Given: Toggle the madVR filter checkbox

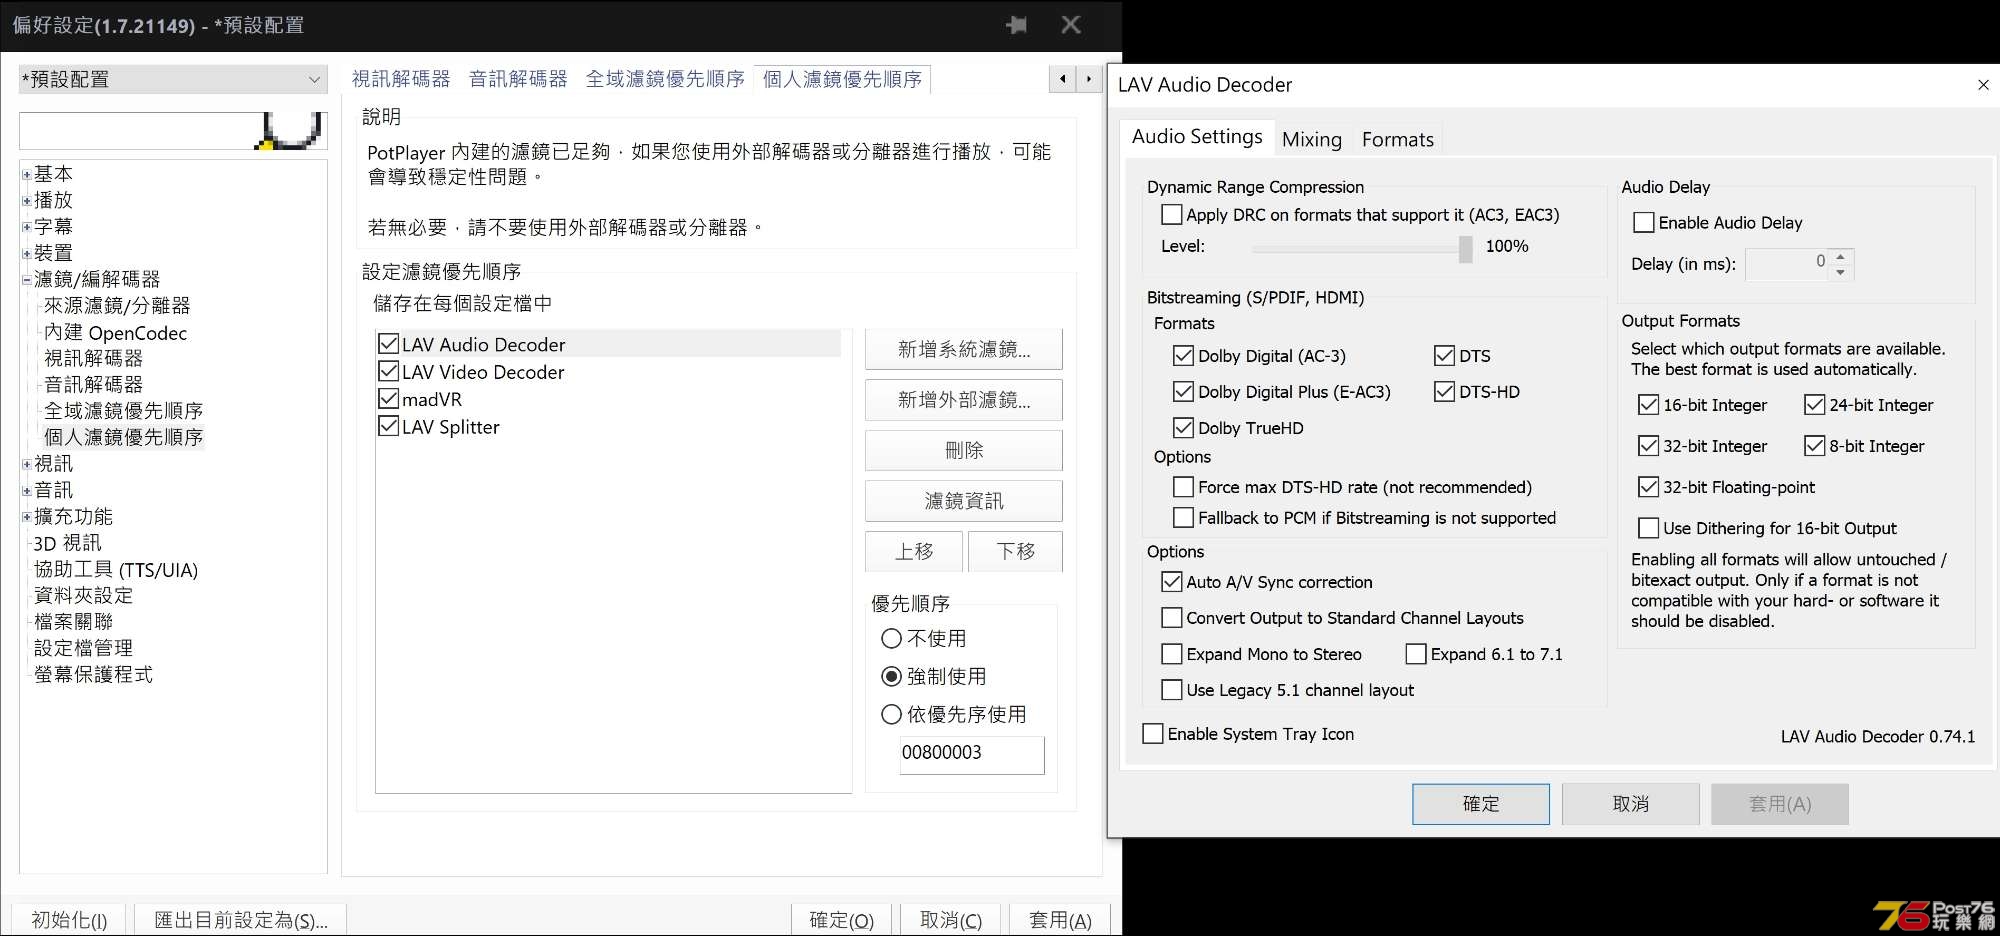Looking at the screenshot, I should [389, 399].
